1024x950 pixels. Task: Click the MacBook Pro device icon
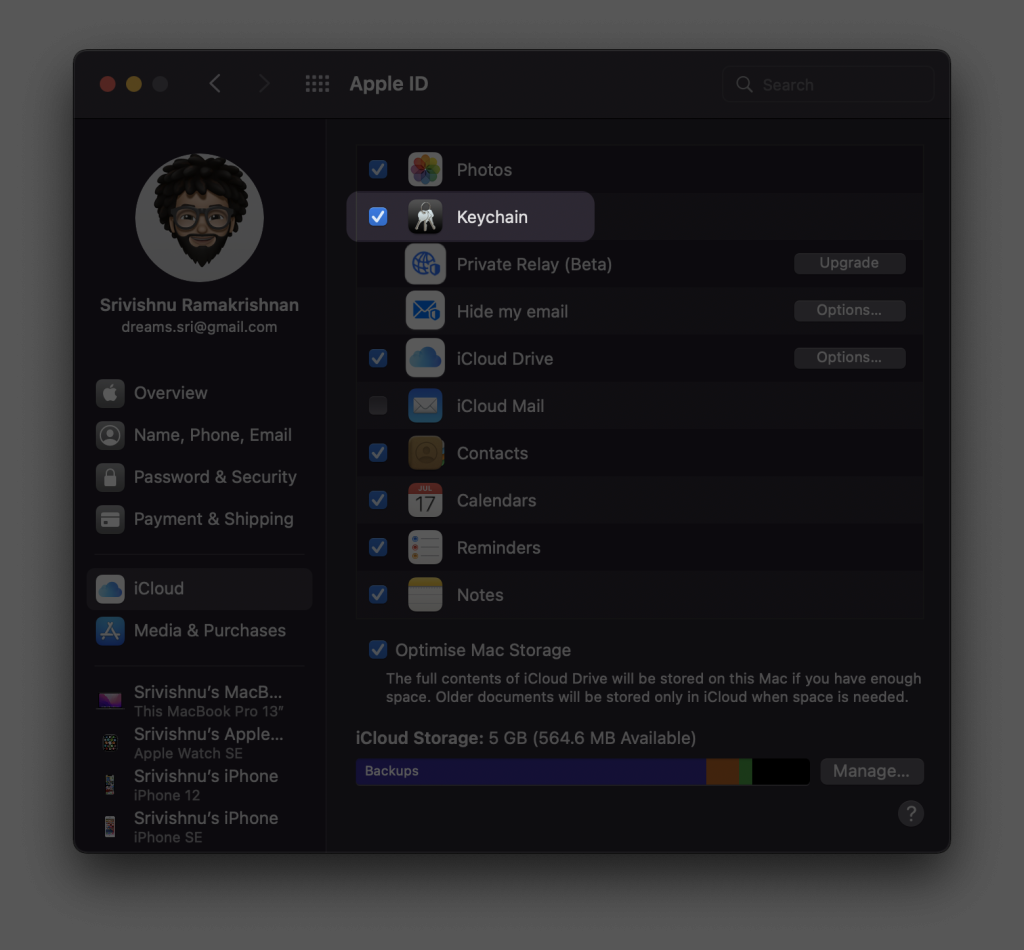[x=110, y=701]
